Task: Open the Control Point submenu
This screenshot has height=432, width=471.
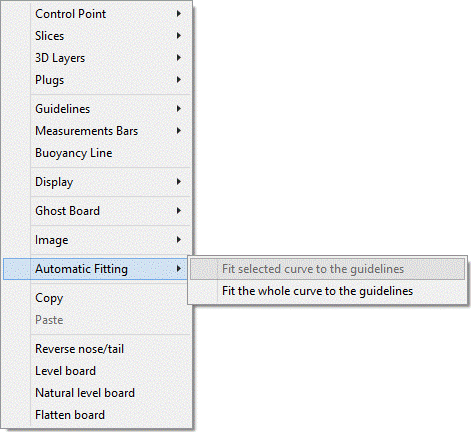Action: coord(97,14)
